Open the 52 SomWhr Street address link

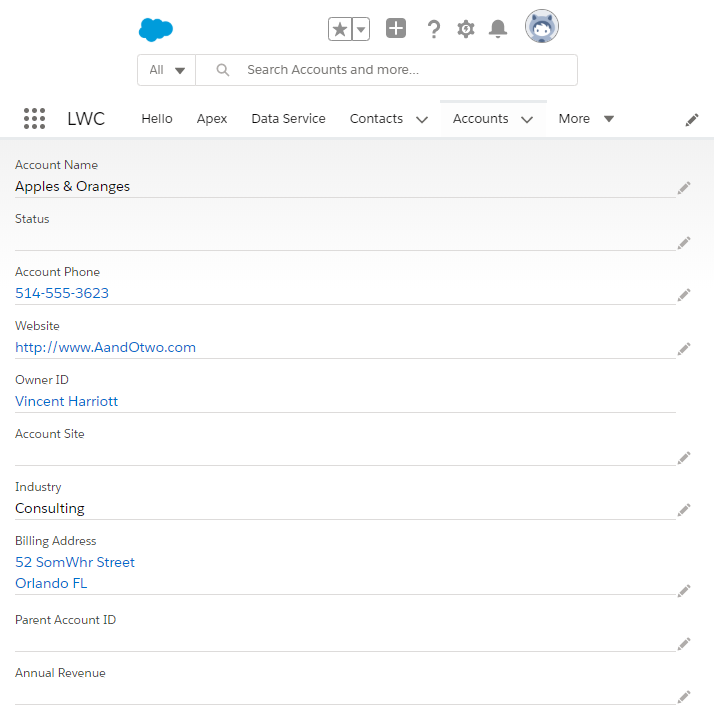click(75, 562)
